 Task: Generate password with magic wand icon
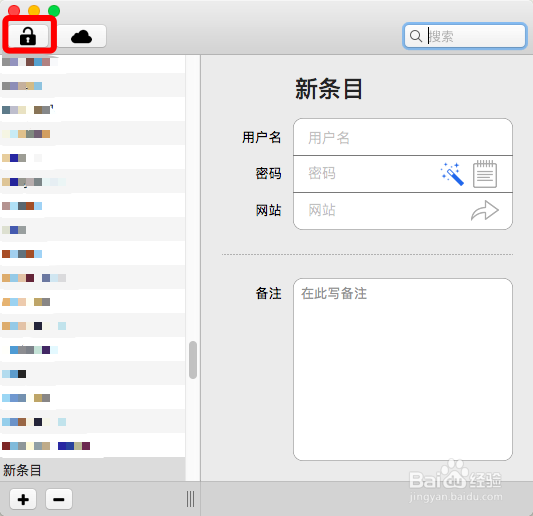click(x=452, y=174)
